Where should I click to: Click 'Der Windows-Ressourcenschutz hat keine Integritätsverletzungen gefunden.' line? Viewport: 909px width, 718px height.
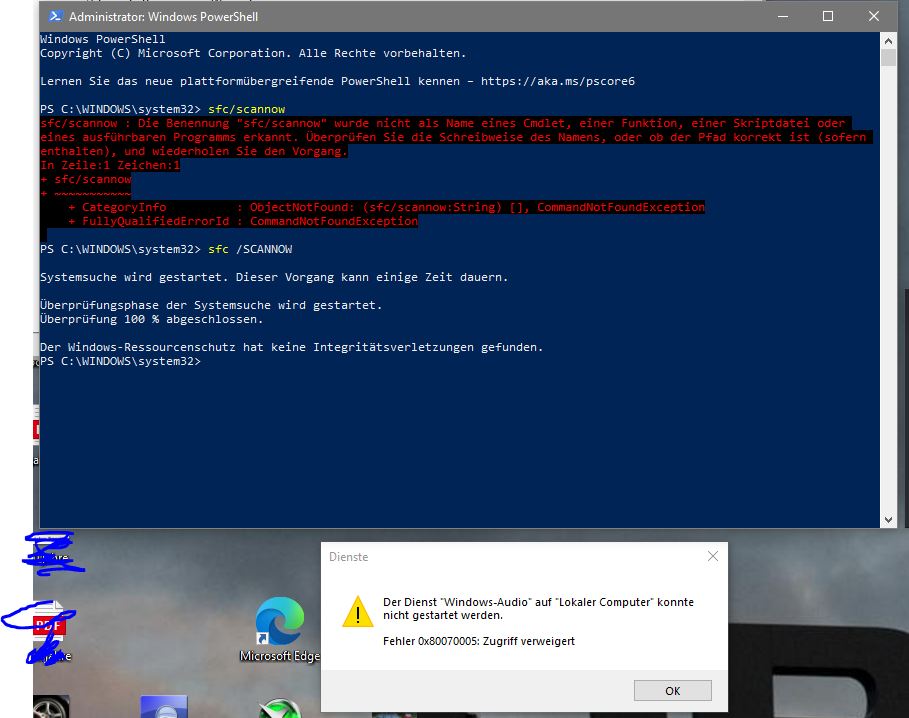coord(292,347)
